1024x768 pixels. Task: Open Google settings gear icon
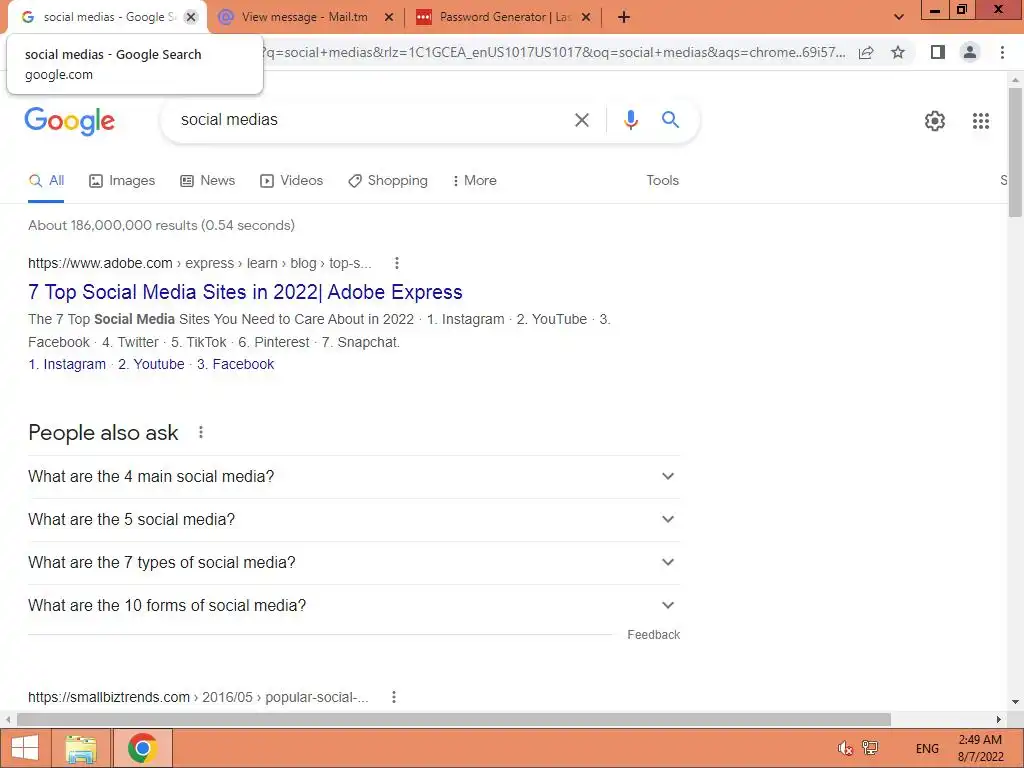pos(935,121)
